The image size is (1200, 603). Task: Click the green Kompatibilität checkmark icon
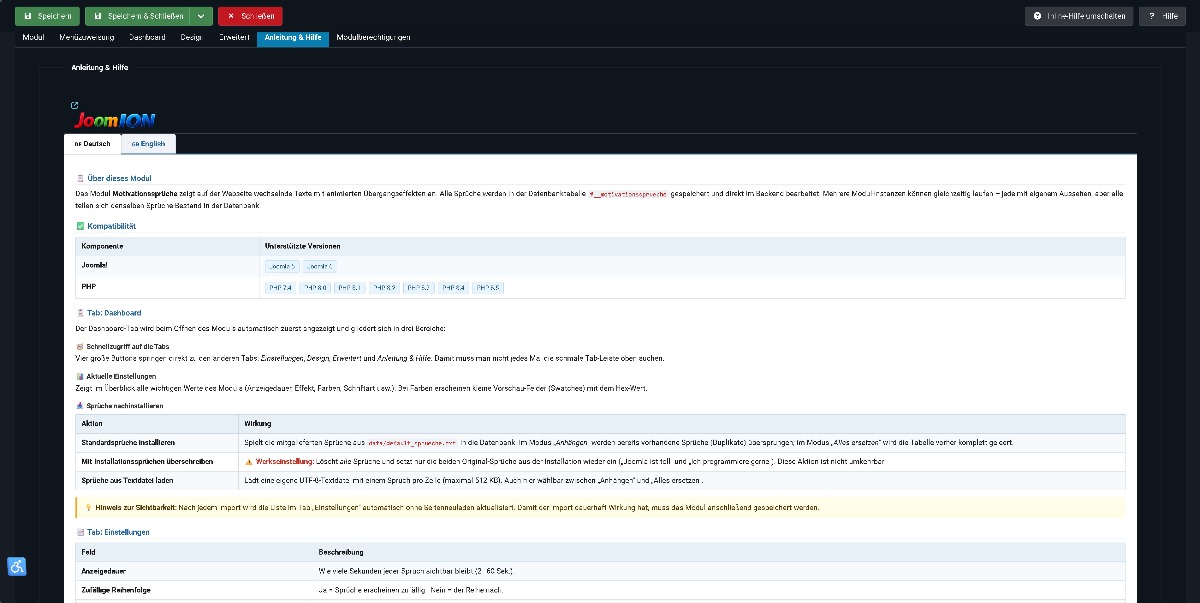tap(80, 226)
